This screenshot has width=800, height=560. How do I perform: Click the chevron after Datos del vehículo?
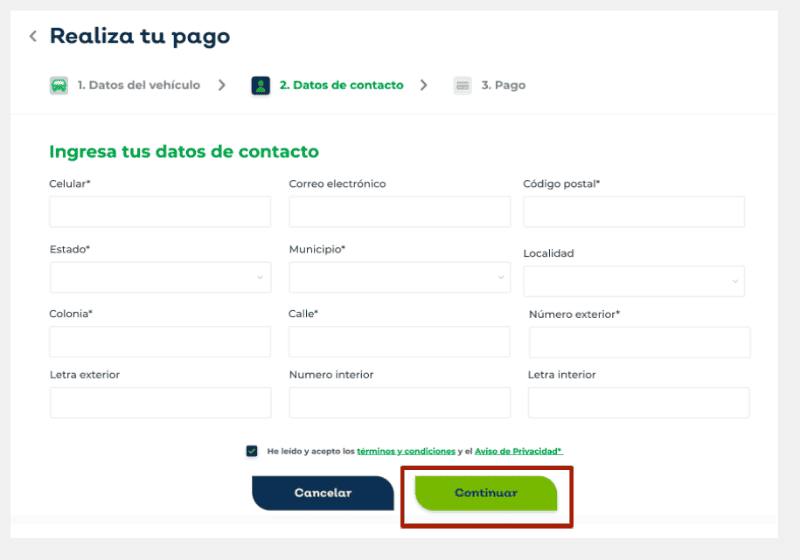(222, 85)
